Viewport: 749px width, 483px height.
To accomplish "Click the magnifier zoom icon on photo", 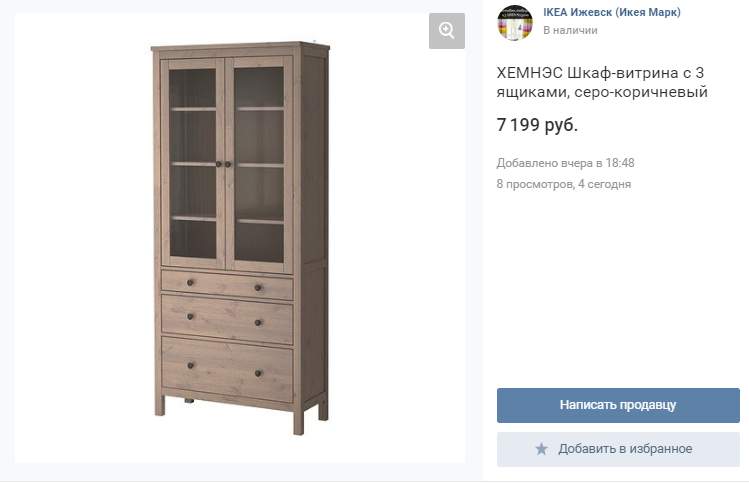I will 447,31.
